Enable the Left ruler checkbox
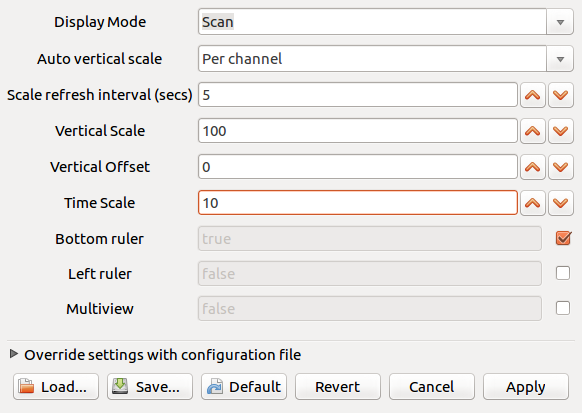The height and width of the screenshot is (413, 582). [563, 273]
